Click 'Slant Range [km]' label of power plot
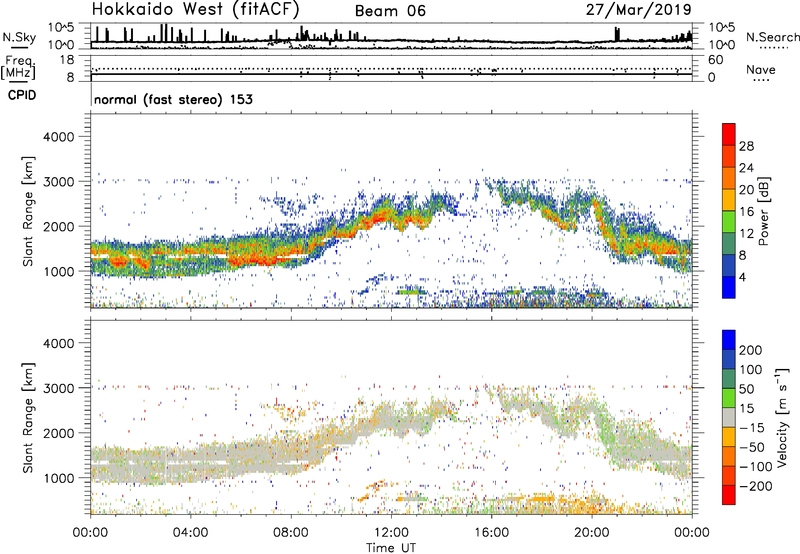The image size is (800, 554). coord(28,211)
